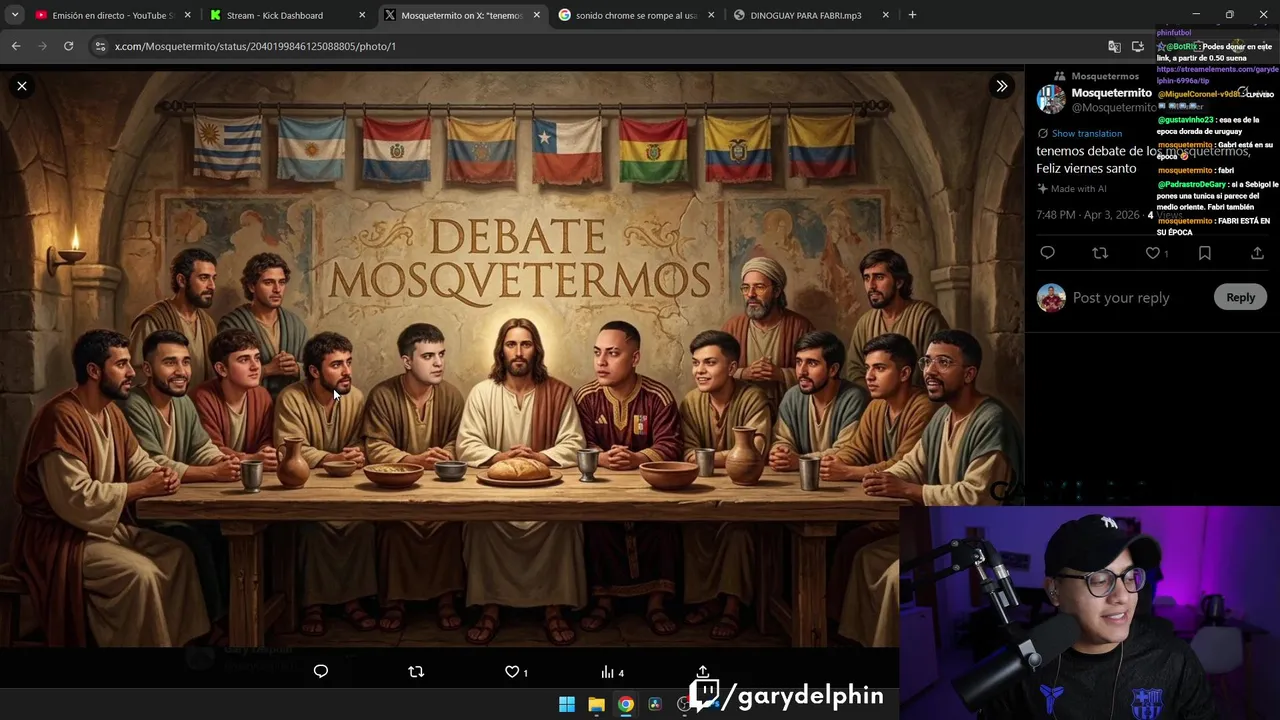Reply icon below the photo
Viewport: 1280px width, 720px height.
(321, 671)
